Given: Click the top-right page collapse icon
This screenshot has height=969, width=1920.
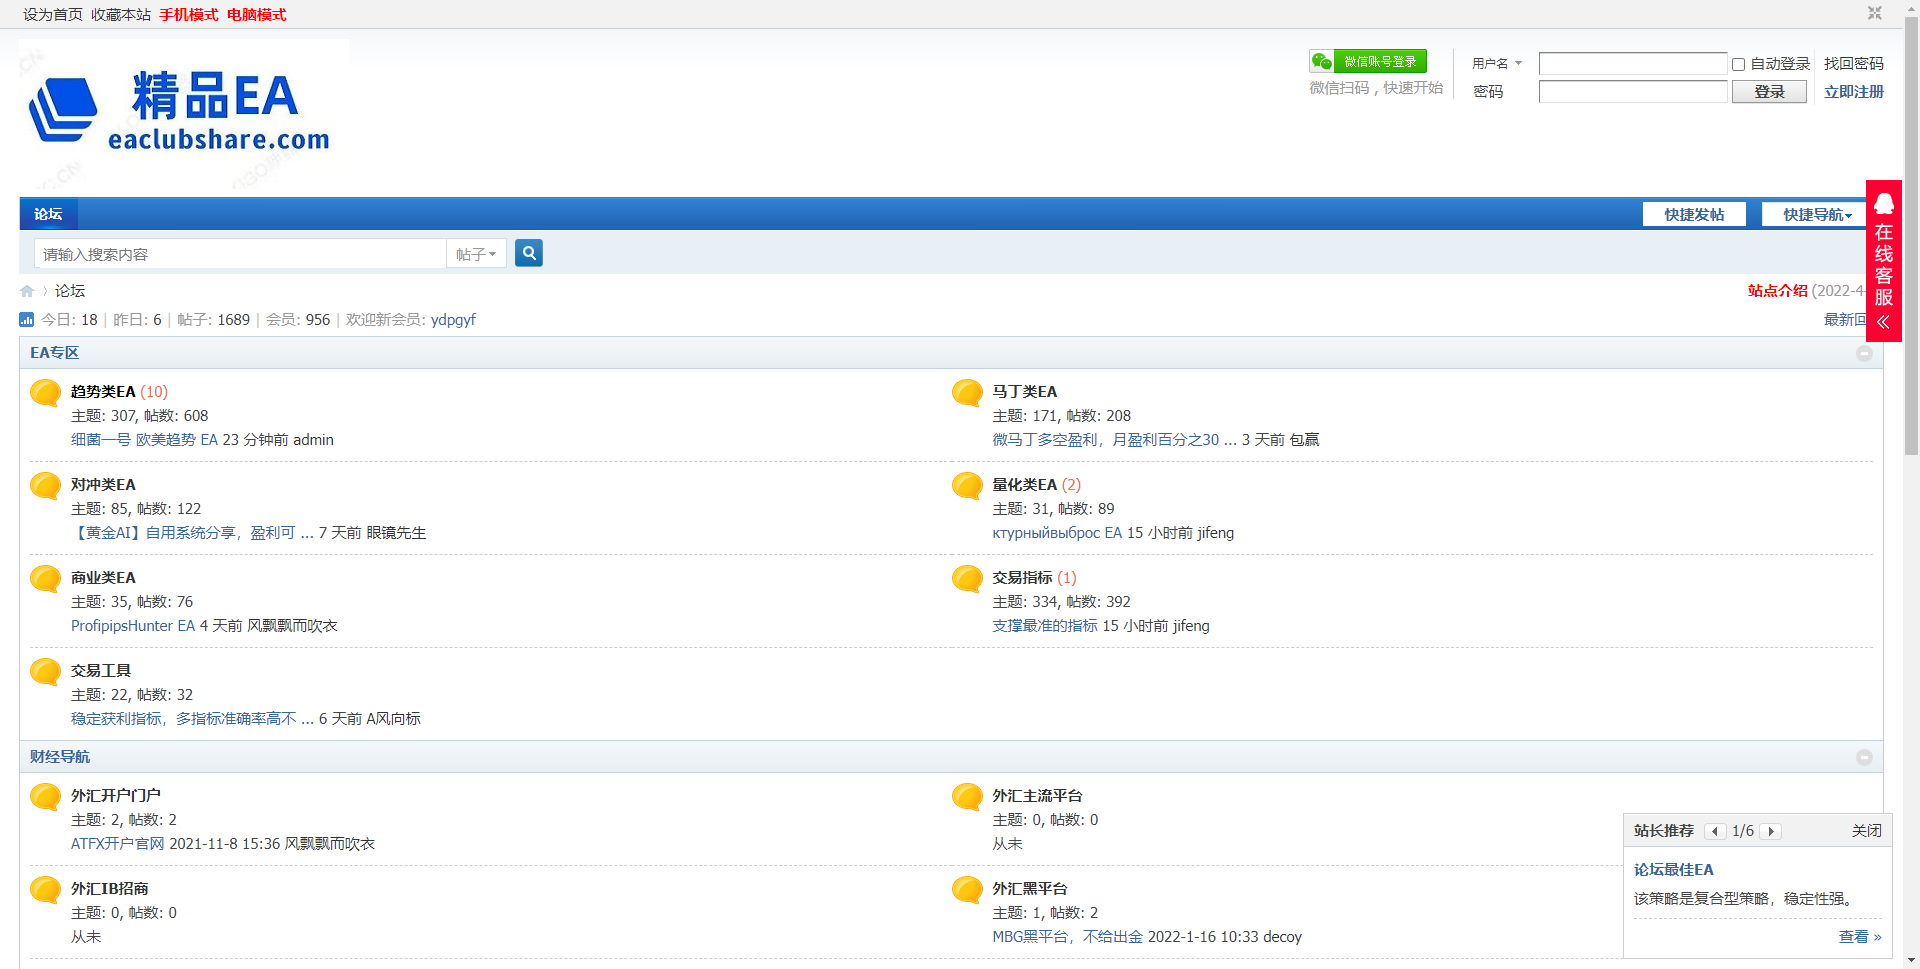Looking at the screenshot, I should pyautogui.click(x=1875, y=13).
